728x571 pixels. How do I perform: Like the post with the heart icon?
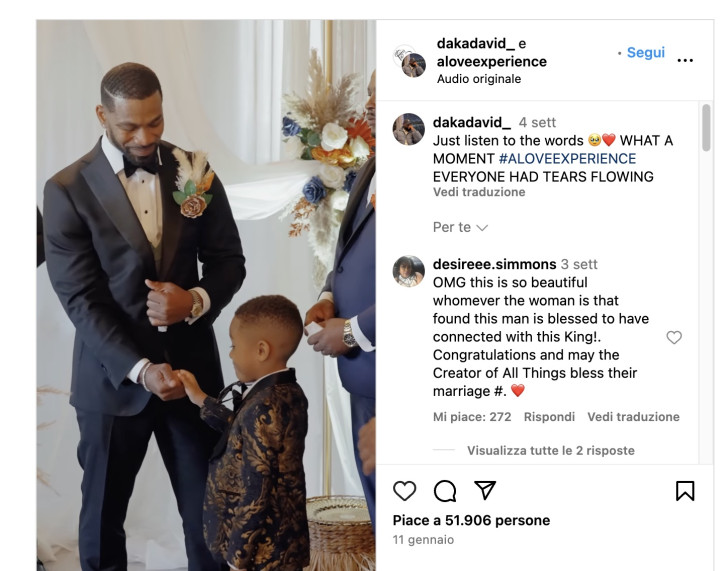(x=404, y=491)
